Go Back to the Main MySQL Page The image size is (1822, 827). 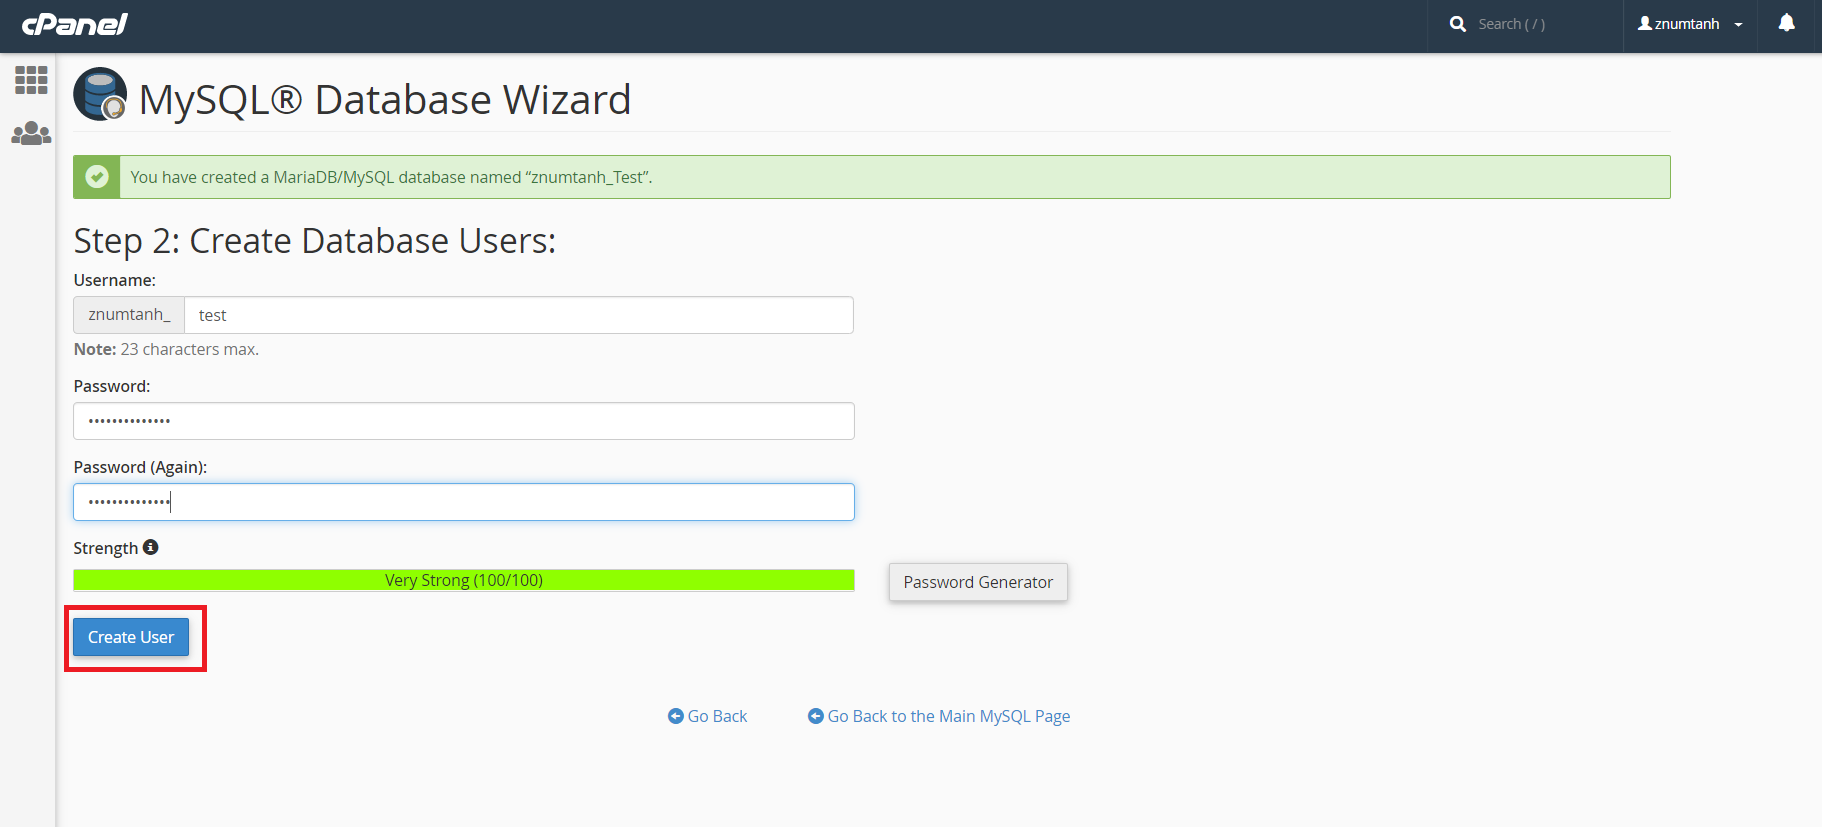[939, 716]
